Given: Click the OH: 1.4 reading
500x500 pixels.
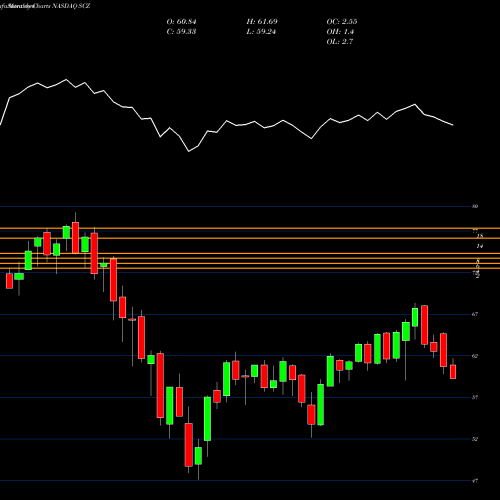Looking at the screenshot, I should 340,32.
